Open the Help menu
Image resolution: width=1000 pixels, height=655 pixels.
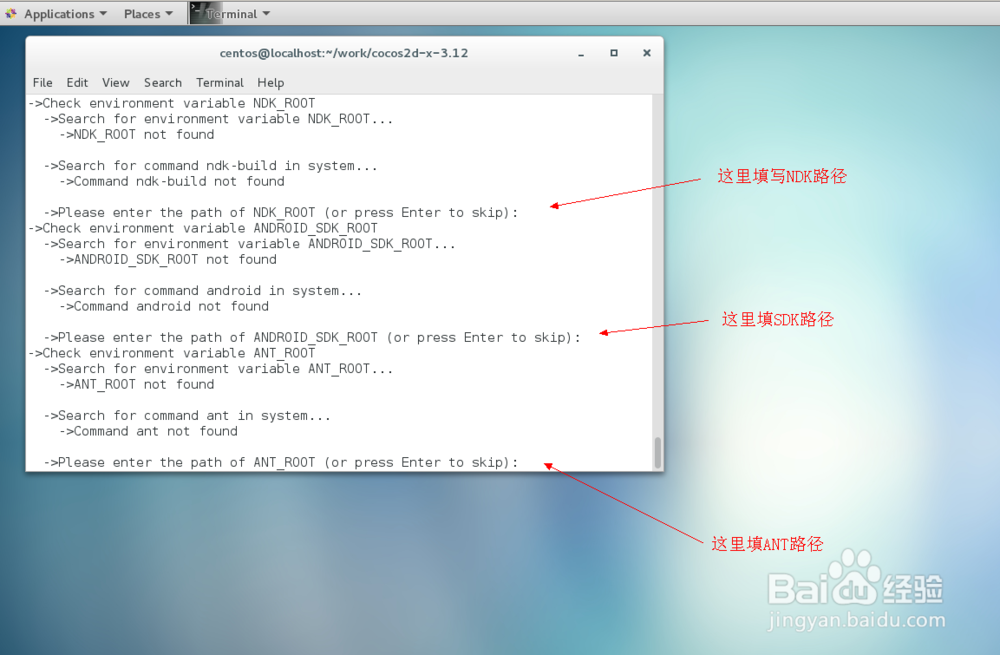pos(270,82)
